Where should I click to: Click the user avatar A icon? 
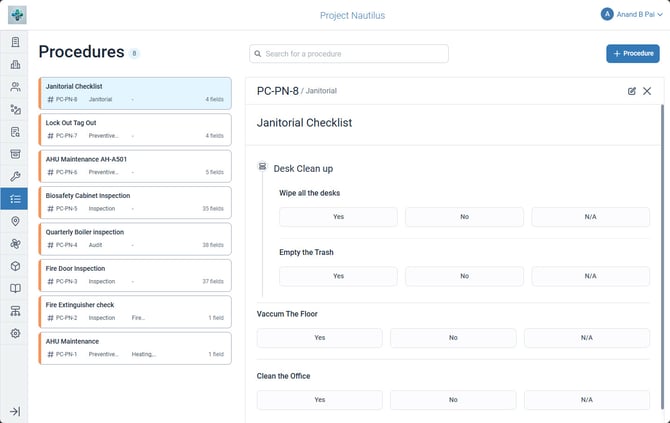point(607,14)
